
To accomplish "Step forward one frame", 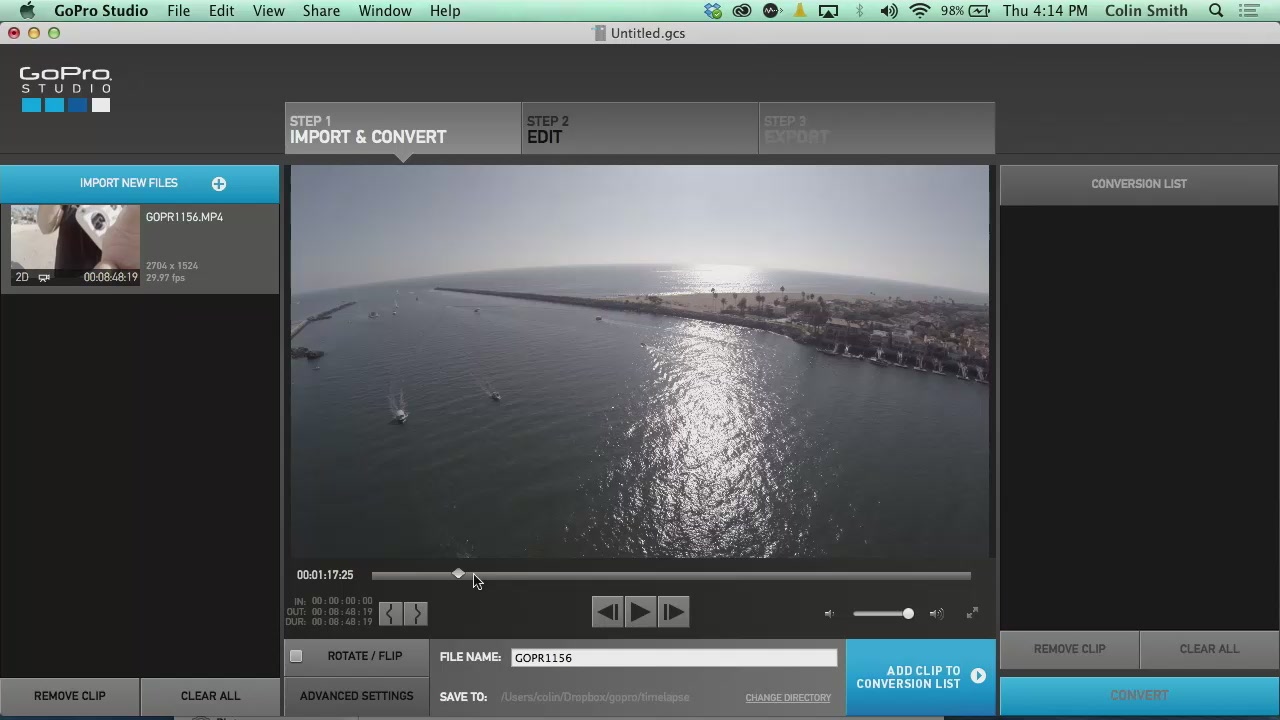I will [x=673, y=612].
